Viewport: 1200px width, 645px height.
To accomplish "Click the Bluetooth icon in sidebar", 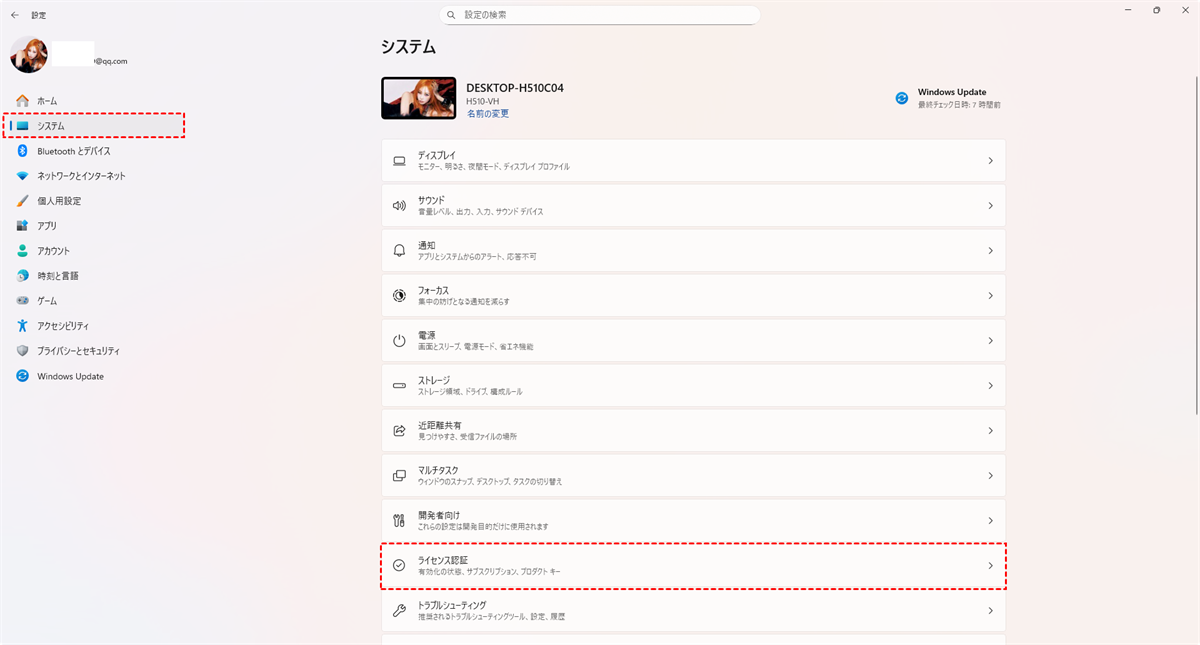I will (22, 151).
